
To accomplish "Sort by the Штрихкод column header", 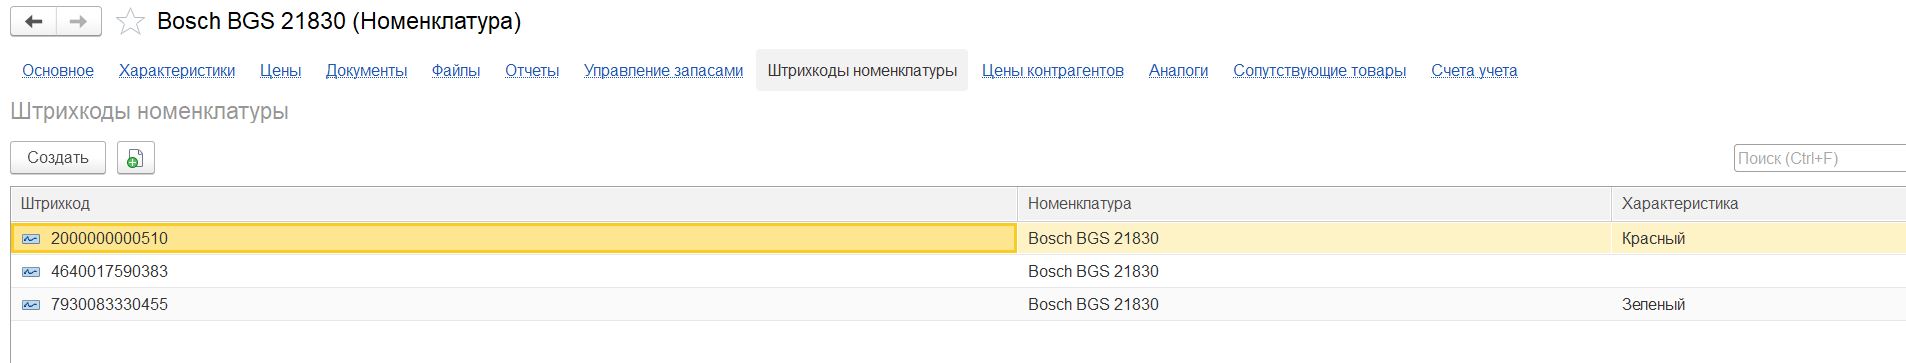I will tap(513, 204).
